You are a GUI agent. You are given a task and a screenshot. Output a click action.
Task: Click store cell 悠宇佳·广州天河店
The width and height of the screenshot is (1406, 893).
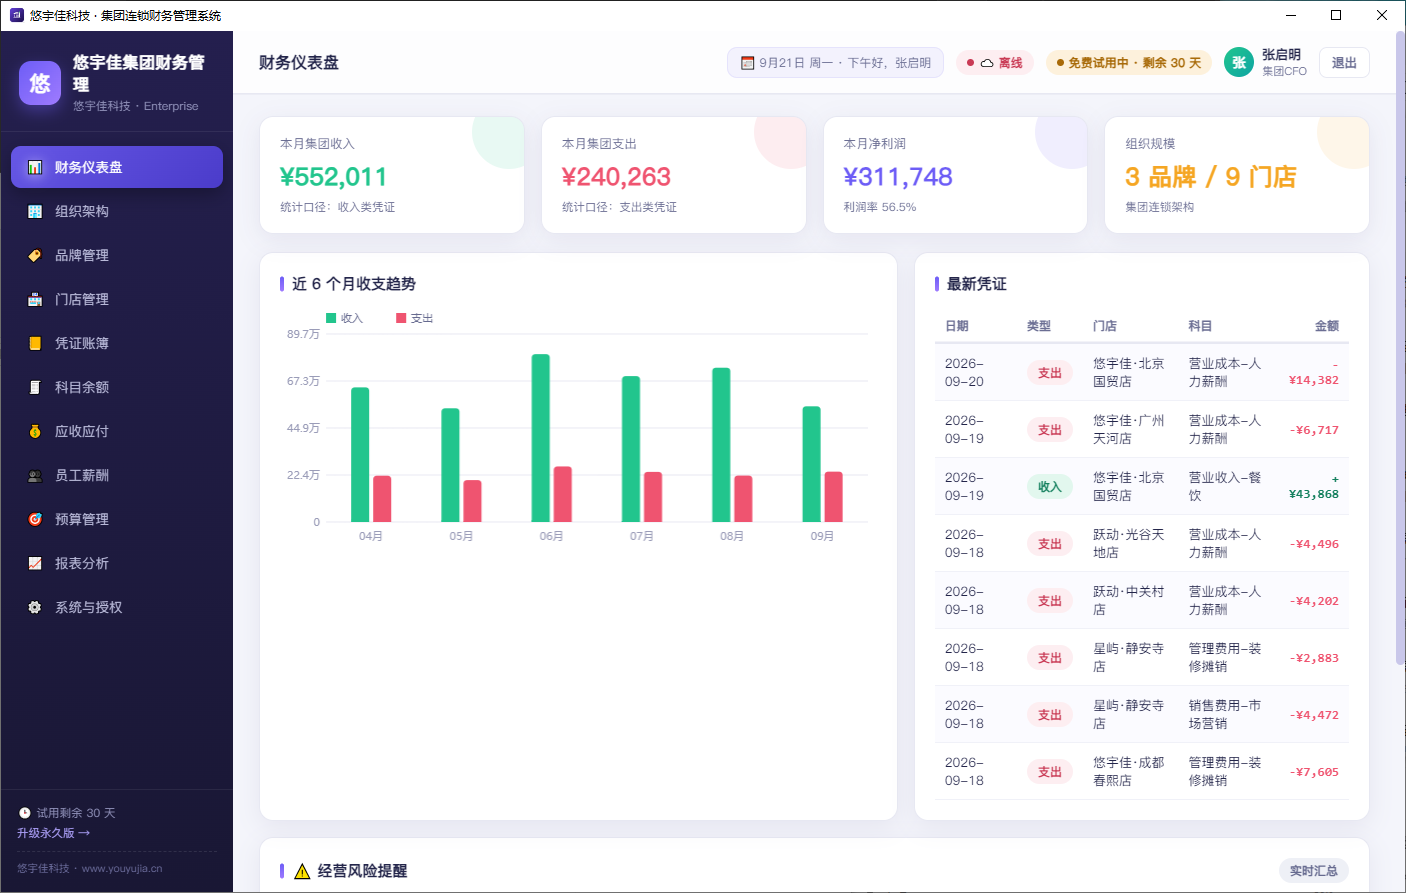pos(1128,430)
